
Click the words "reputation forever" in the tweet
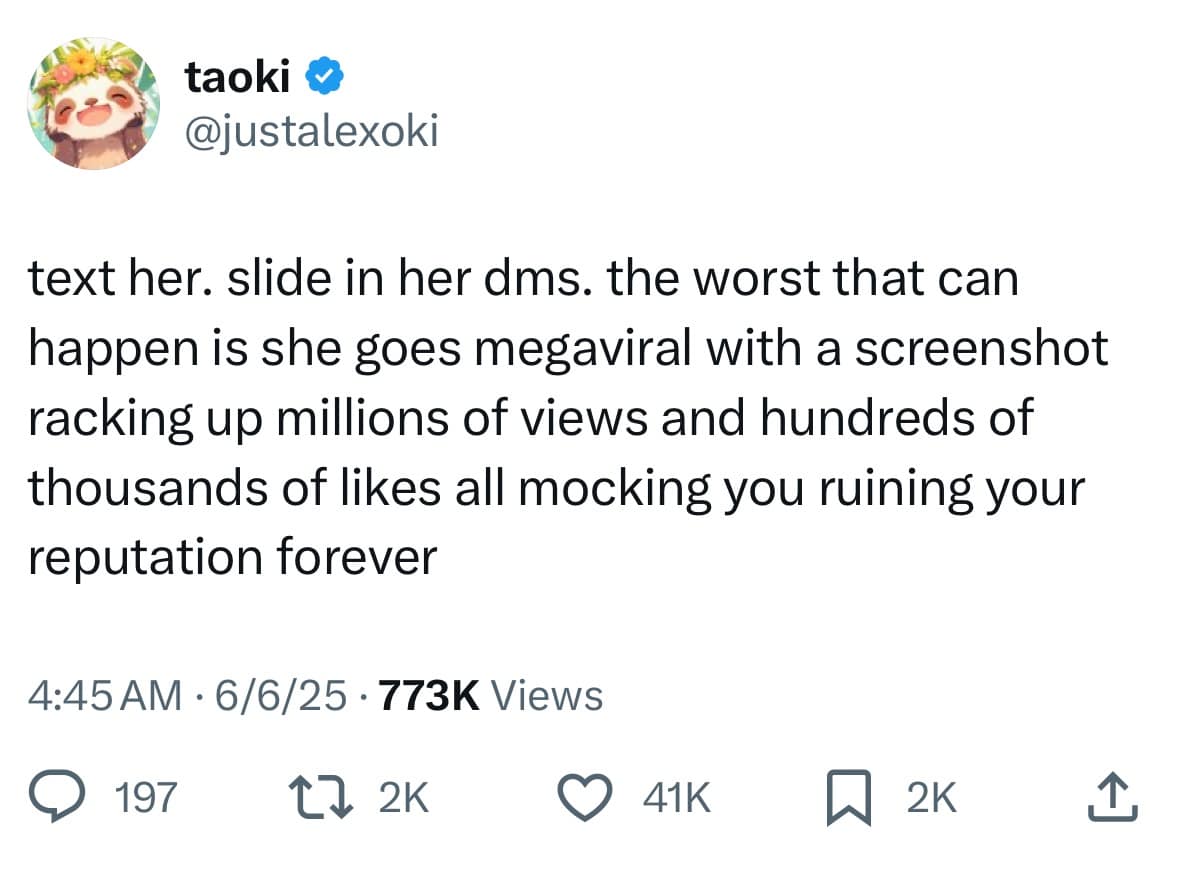tap(232, 557)
